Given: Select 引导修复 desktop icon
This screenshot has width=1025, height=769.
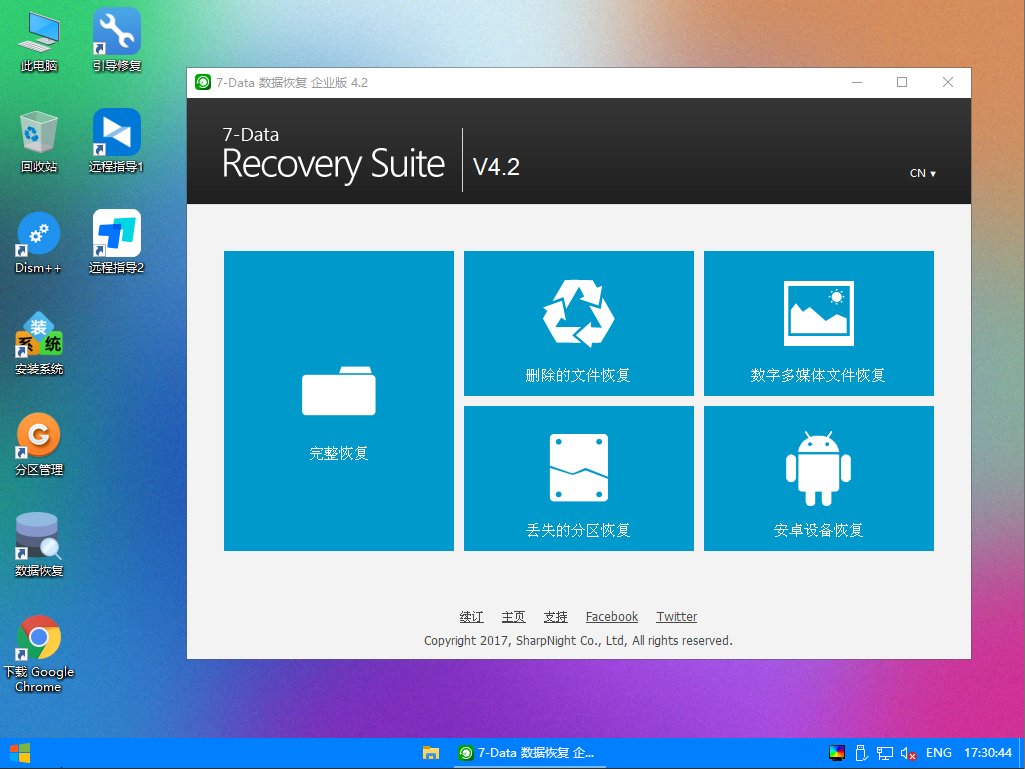Looking at the screenshot, I should [x=117, y=41].
